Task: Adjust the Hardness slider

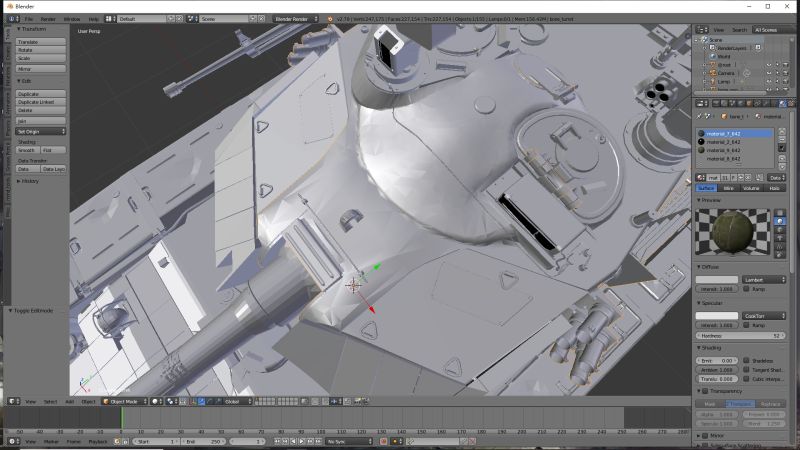Action: 741,336
